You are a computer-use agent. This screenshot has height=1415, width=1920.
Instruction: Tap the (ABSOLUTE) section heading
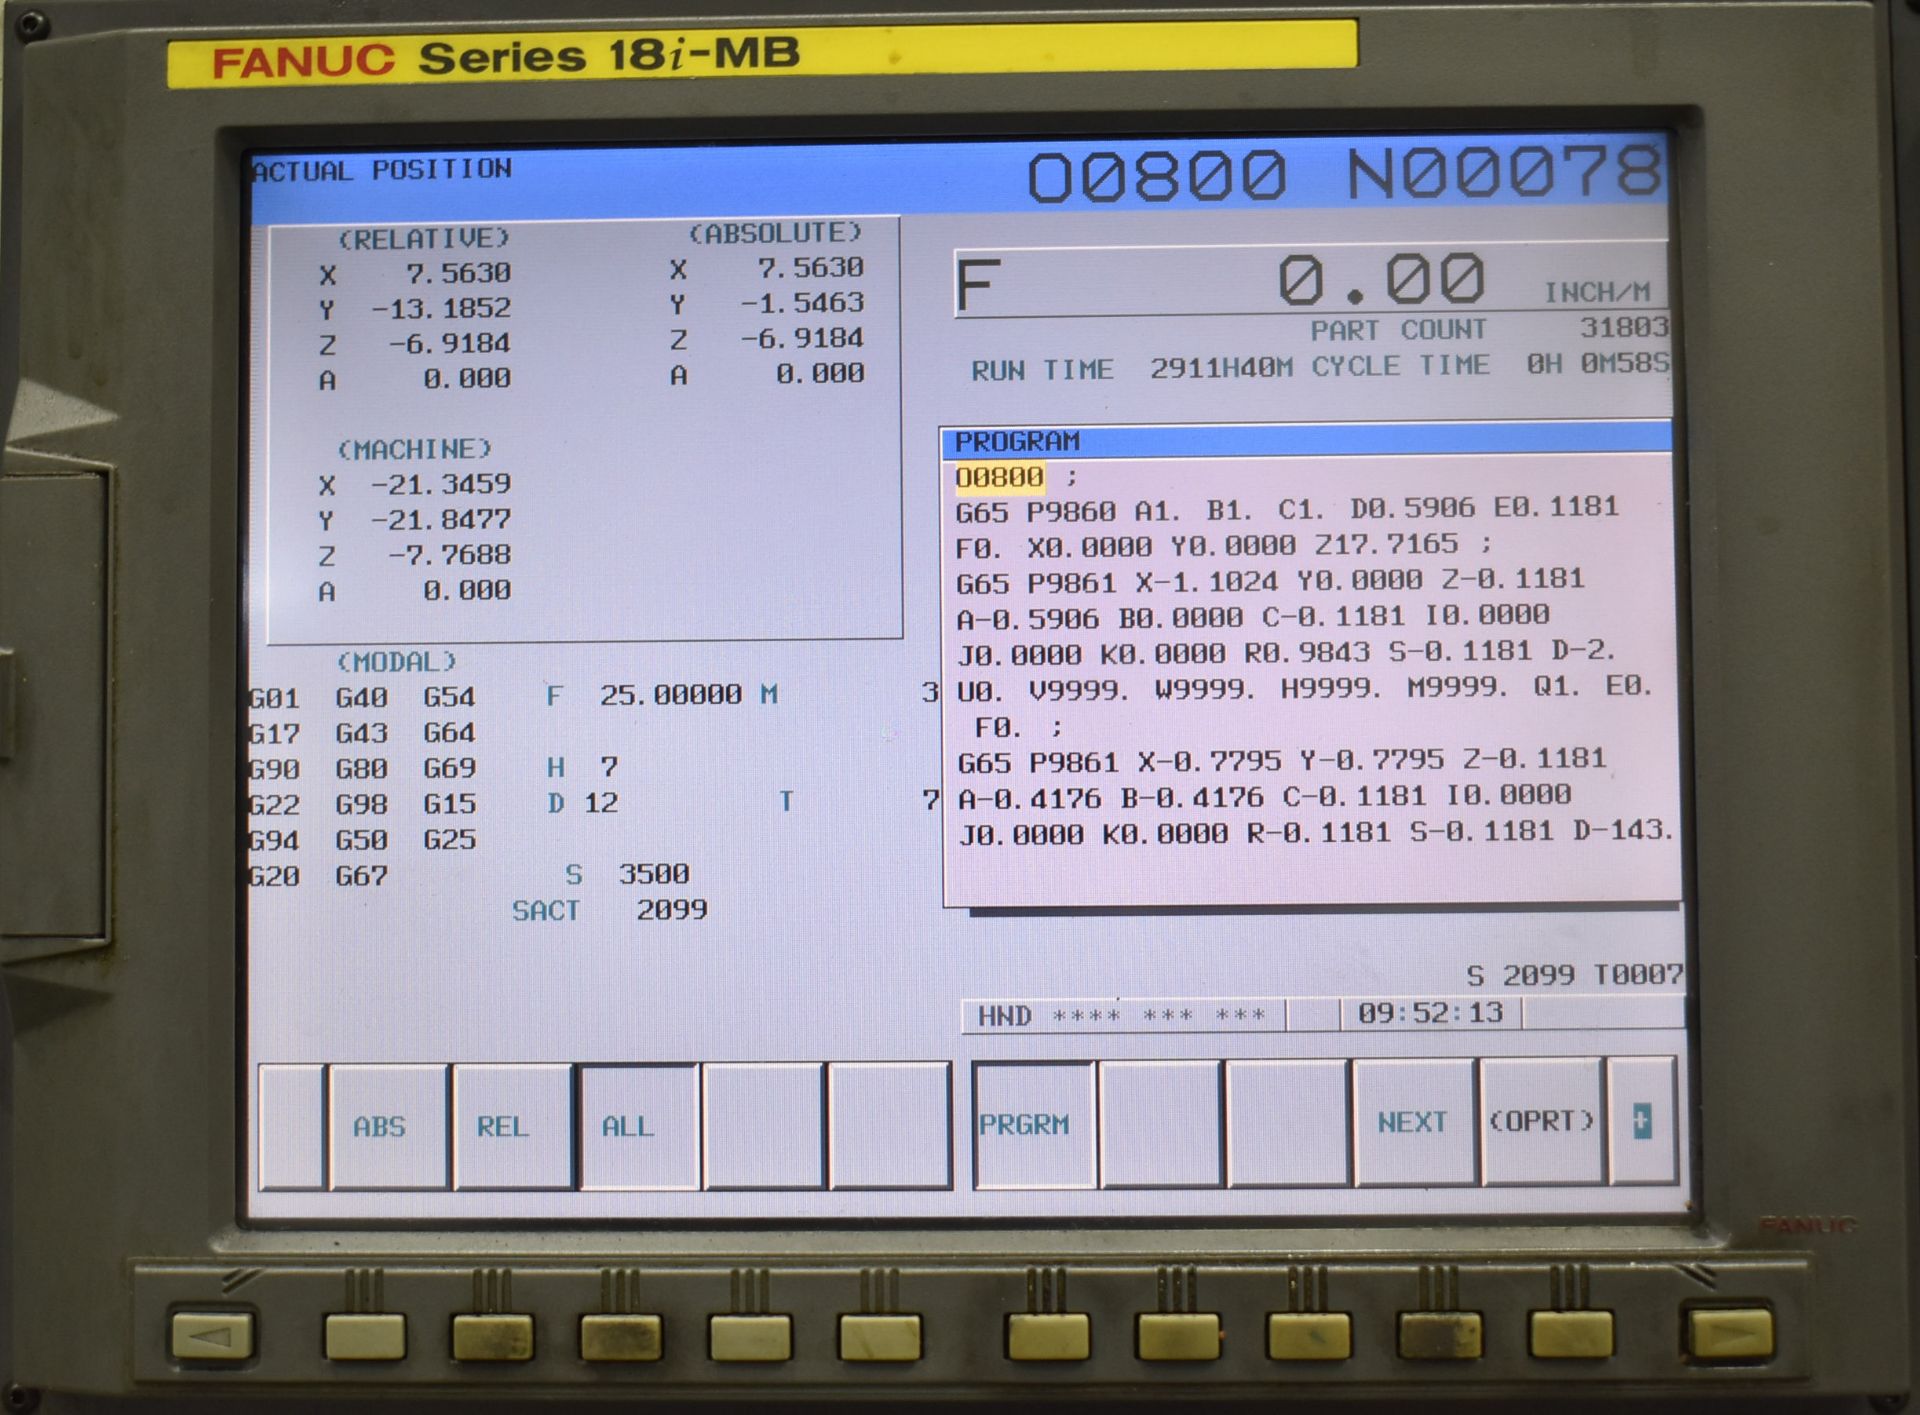[x=775, y=233]
